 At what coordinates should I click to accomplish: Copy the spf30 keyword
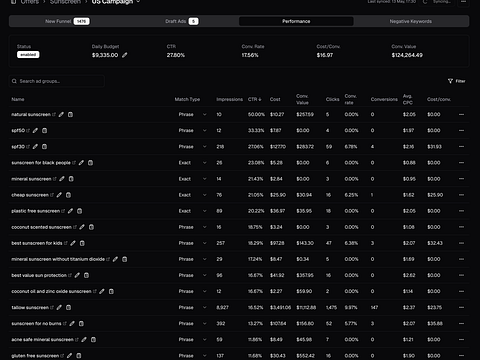click(x=44, y=146)
